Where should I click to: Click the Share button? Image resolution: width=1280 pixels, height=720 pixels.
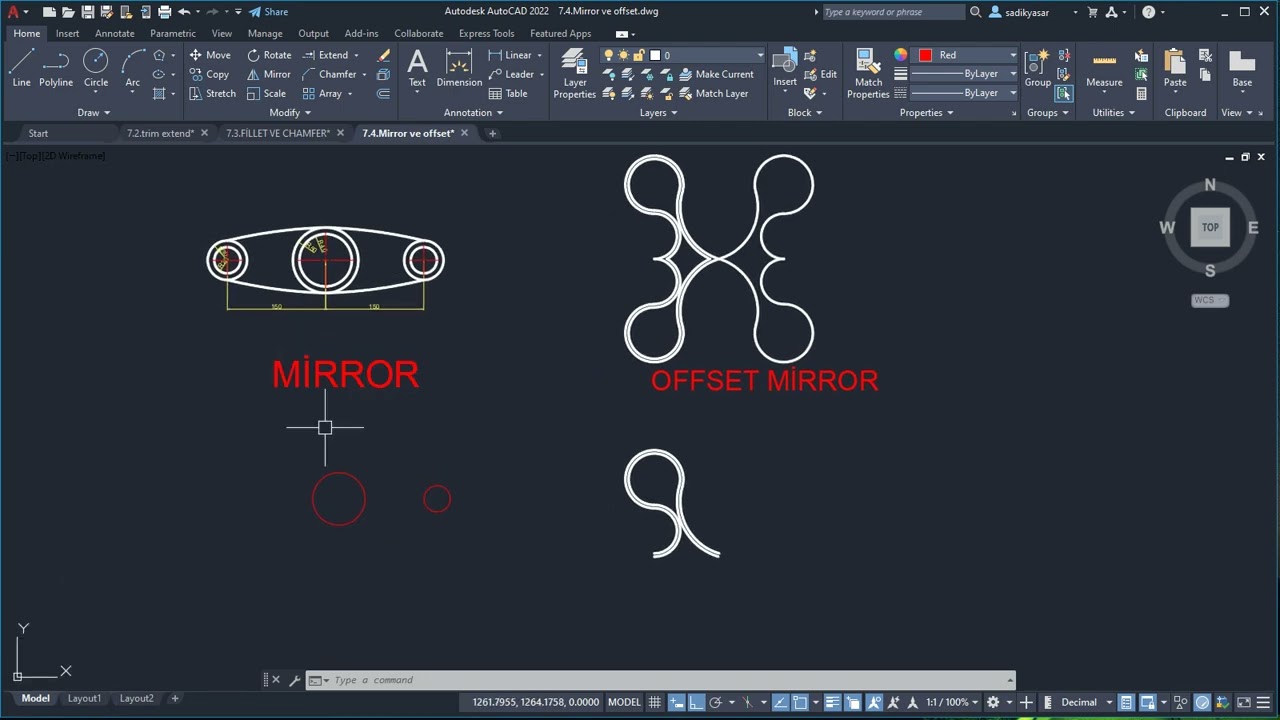point(268,12)
